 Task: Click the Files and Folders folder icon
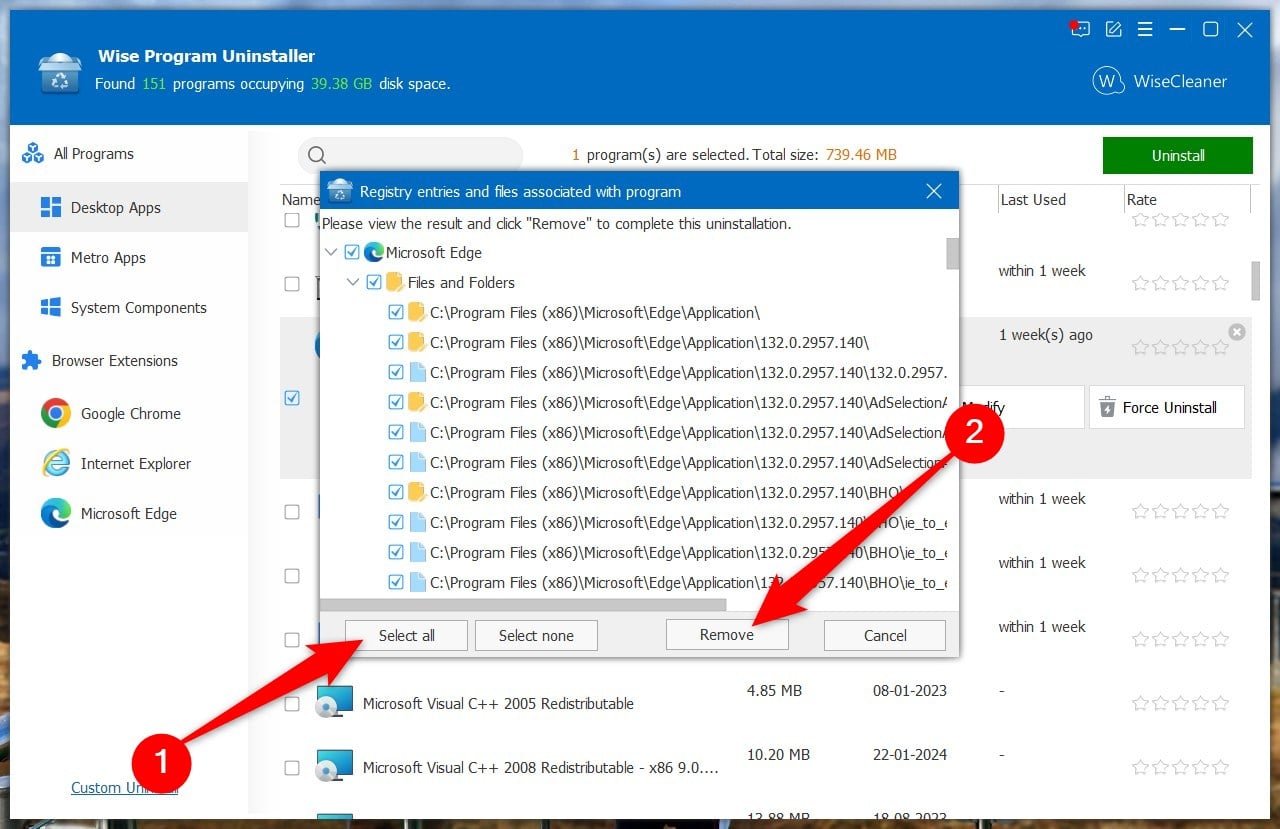(x=395, y=282)
